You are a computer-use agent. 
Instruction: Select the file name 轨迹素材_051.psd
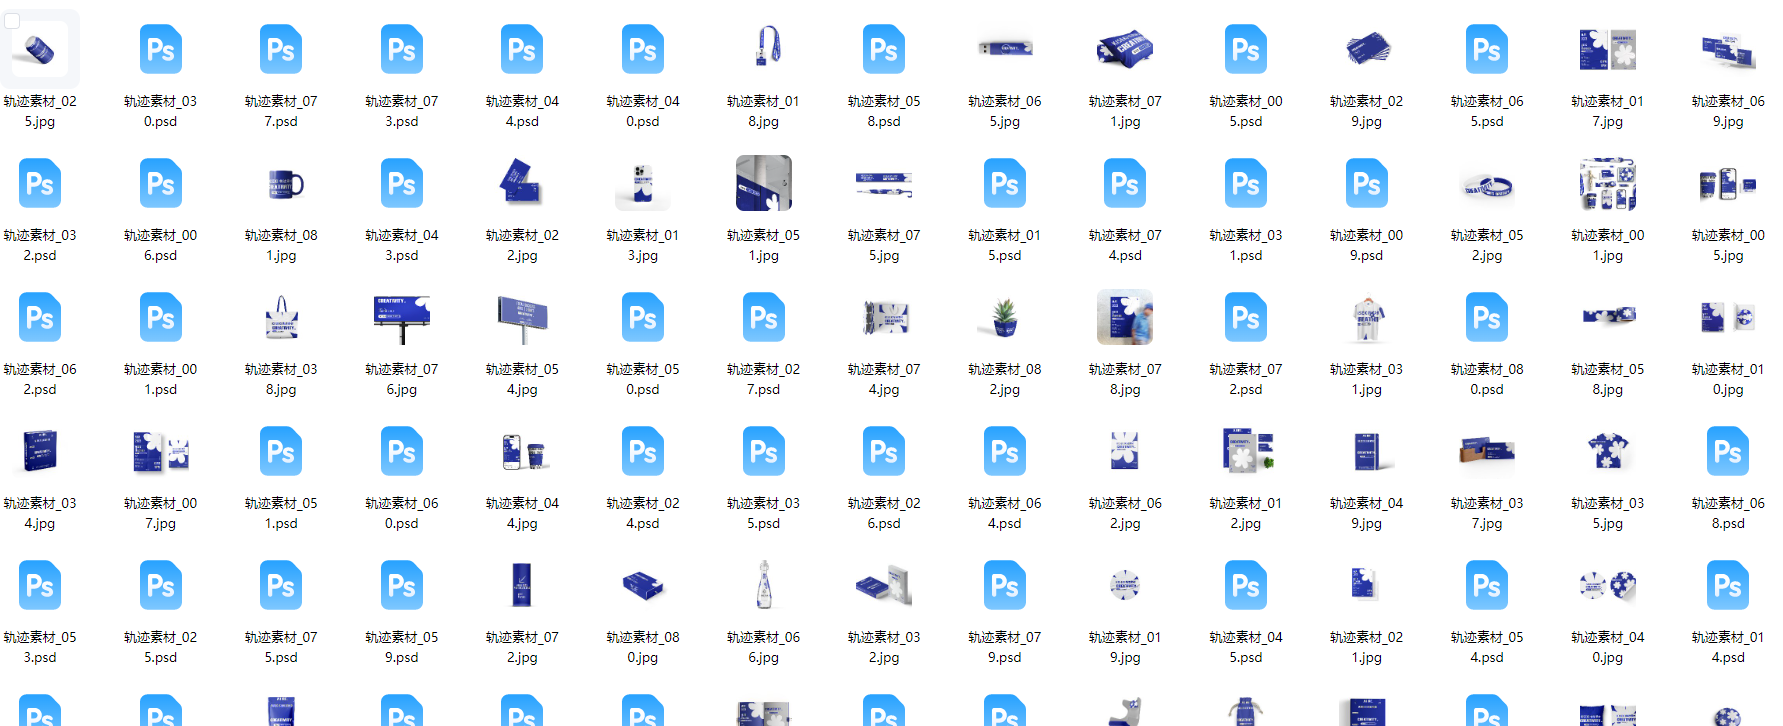click(281, 513)
